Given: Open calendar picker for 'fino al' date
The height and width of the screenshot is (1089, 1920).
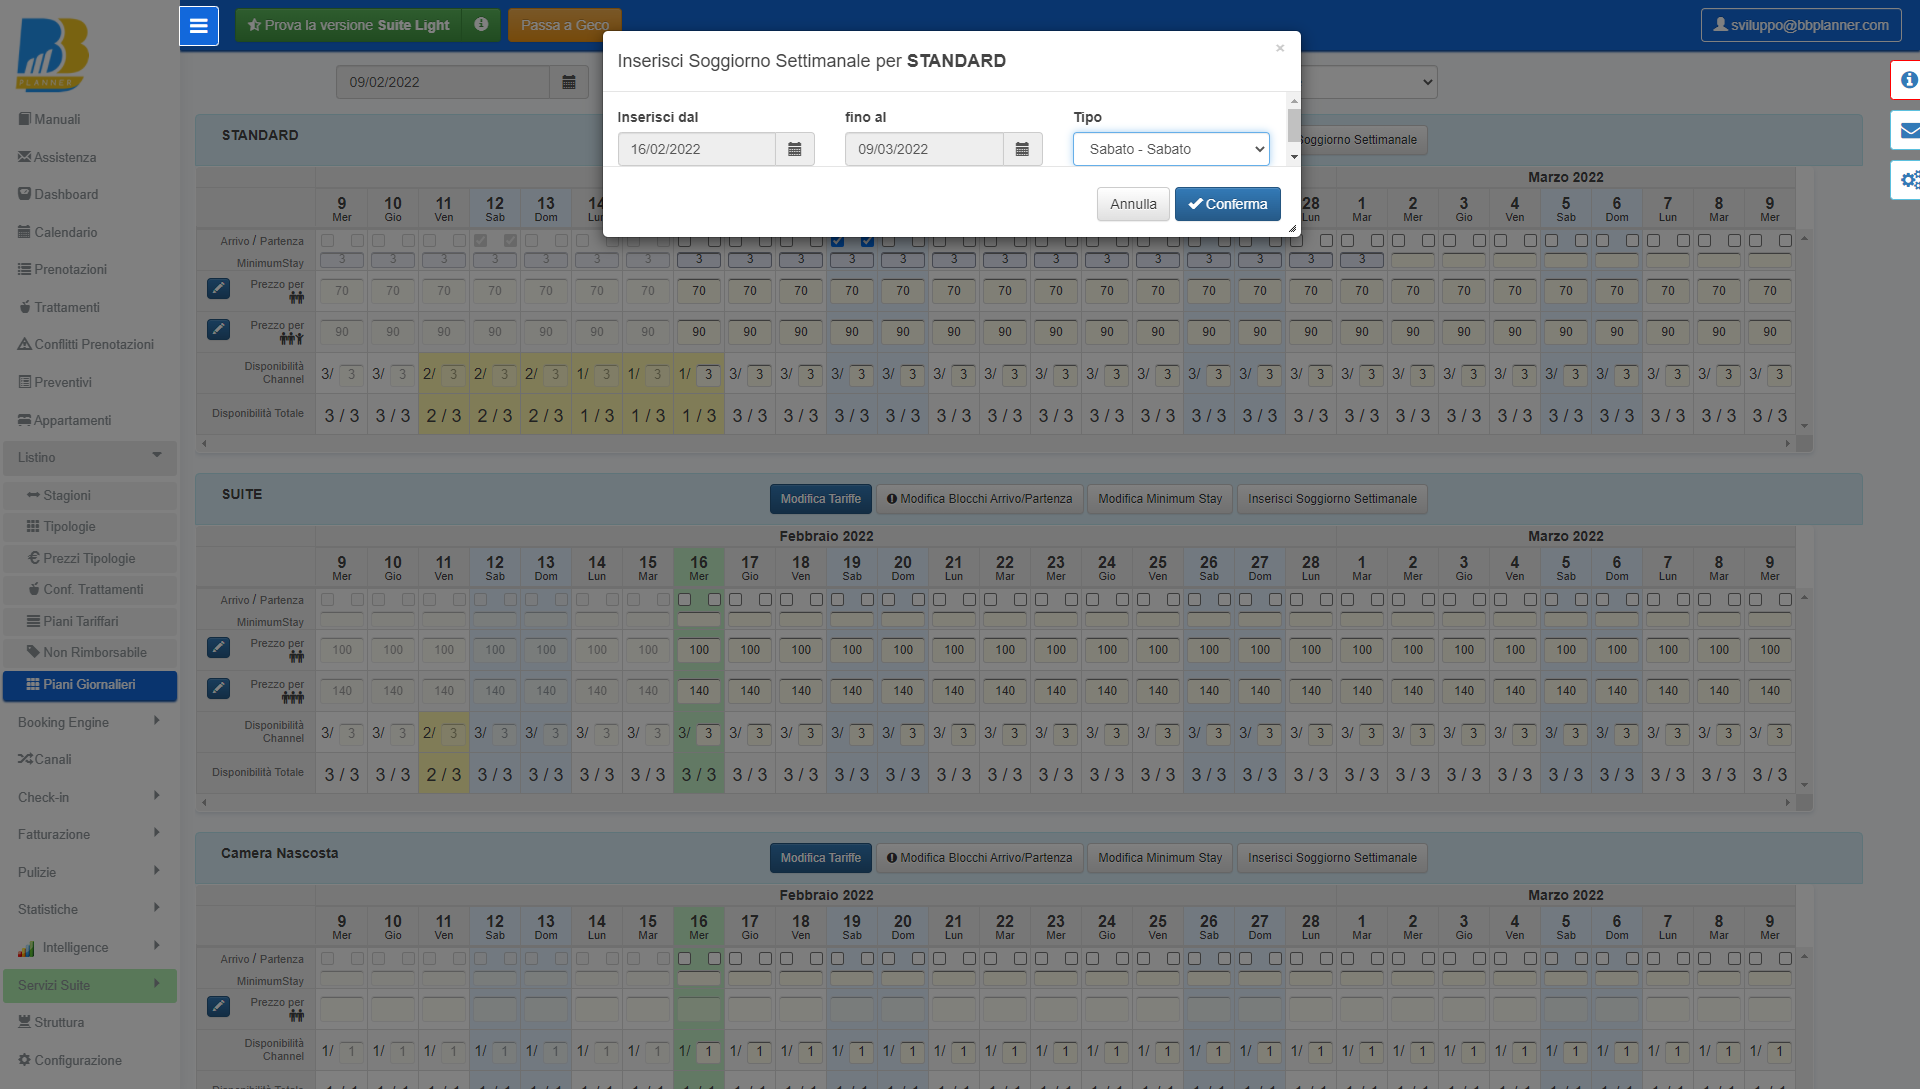Looking at the screenshot, I should [x=1022, y=149].
